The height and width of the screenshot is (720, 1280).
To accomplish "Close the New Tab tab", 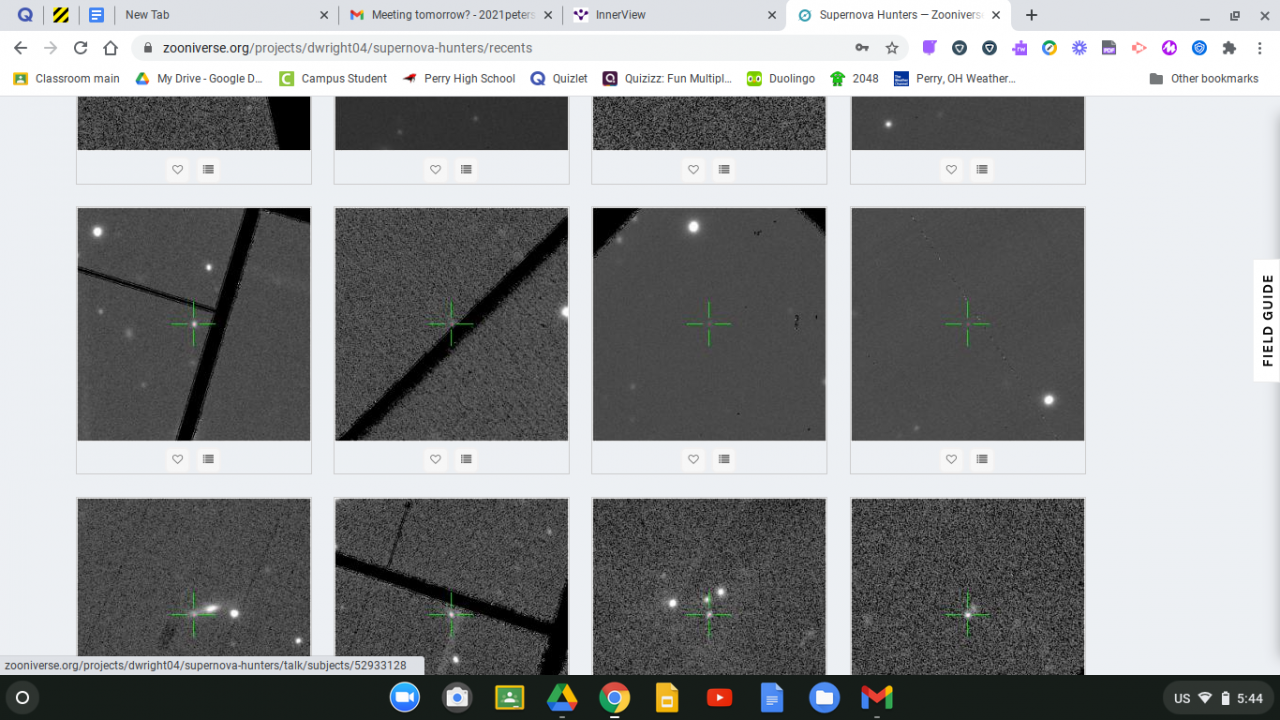I will (324, 15).
